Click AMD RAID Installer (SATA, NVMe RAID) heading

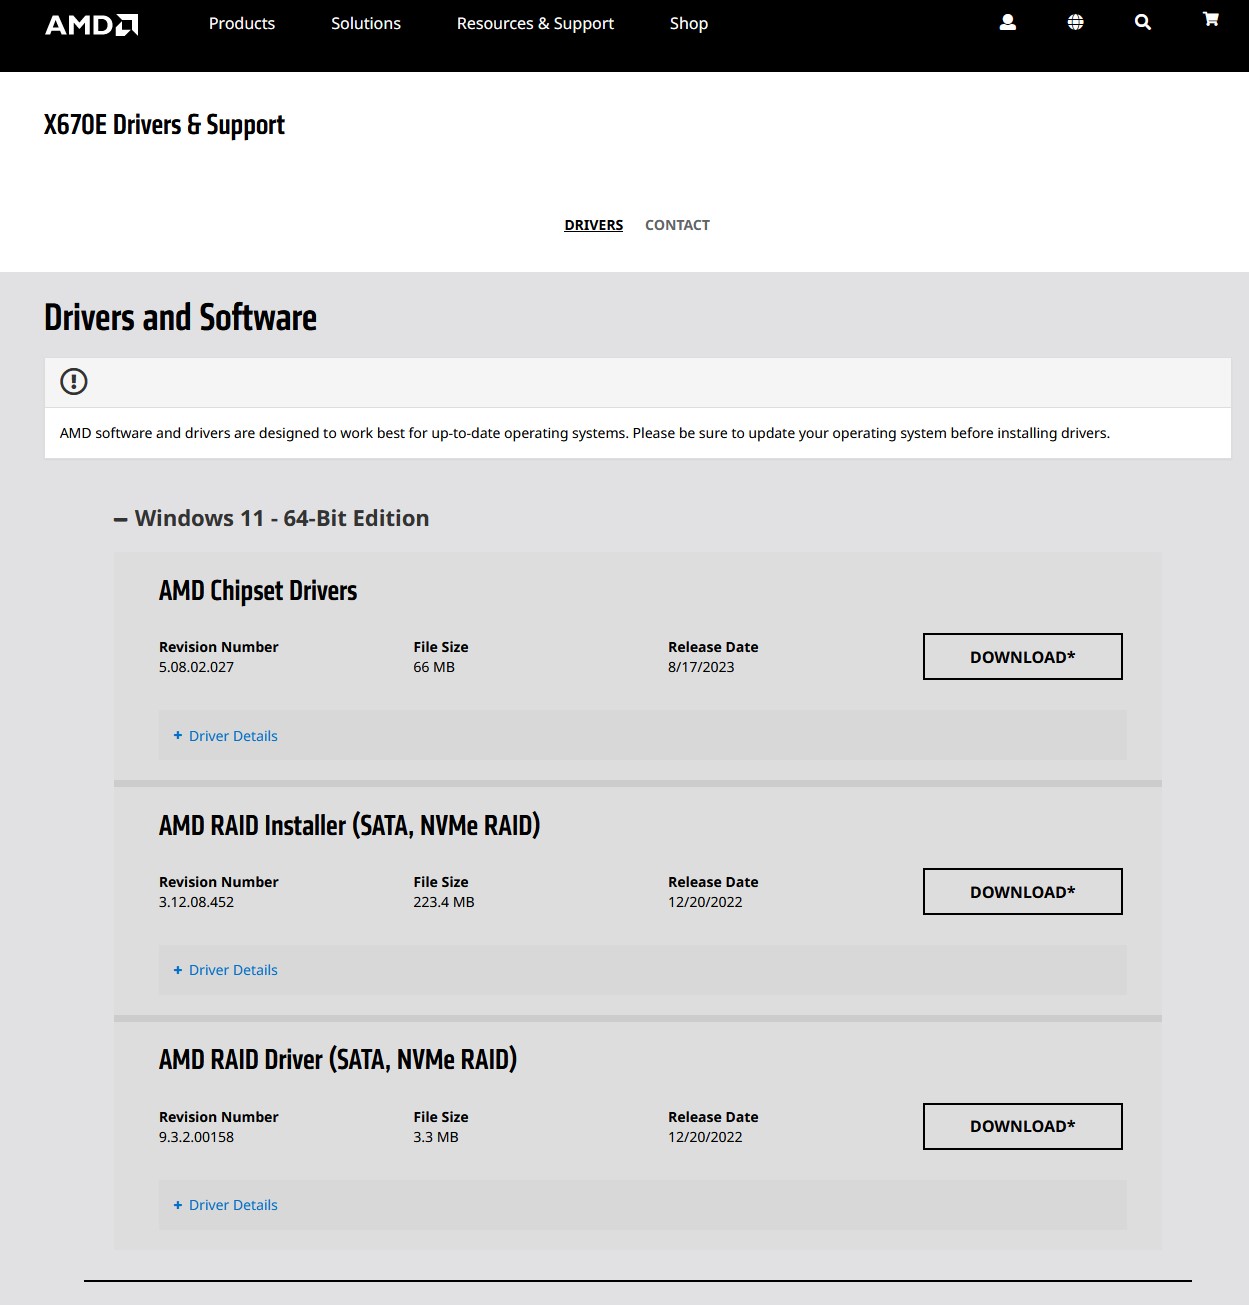pos(349,825)
